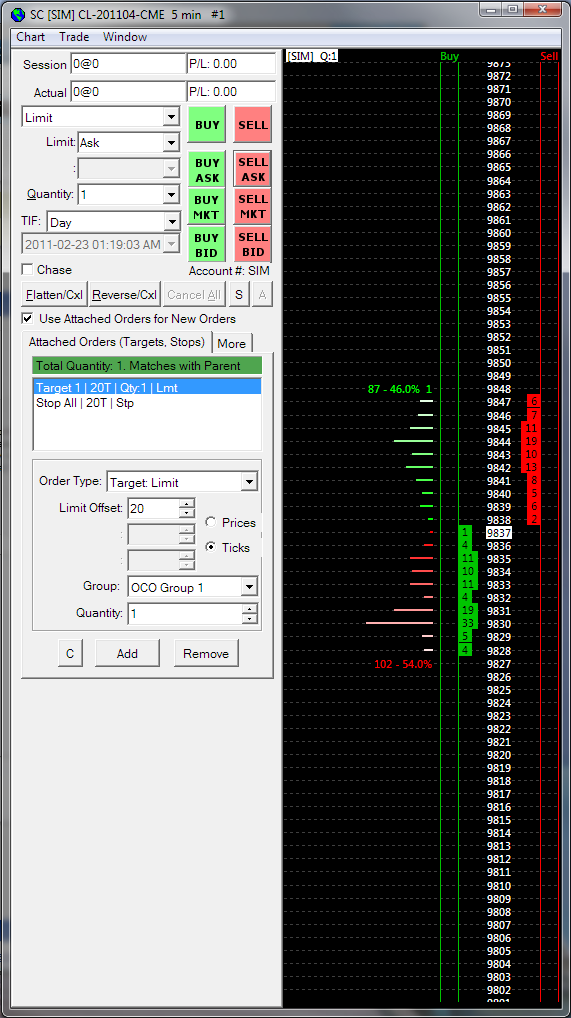Click SELL ASK button
Screen dimensions: 571x1018
tap(253, 169)
